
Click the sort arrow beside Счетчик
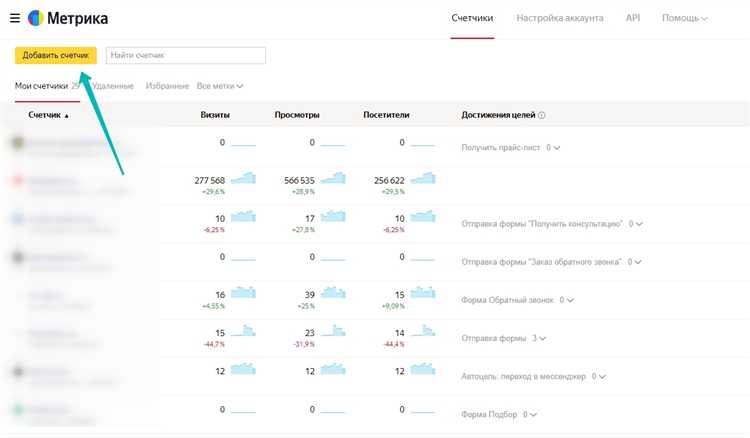66,116
